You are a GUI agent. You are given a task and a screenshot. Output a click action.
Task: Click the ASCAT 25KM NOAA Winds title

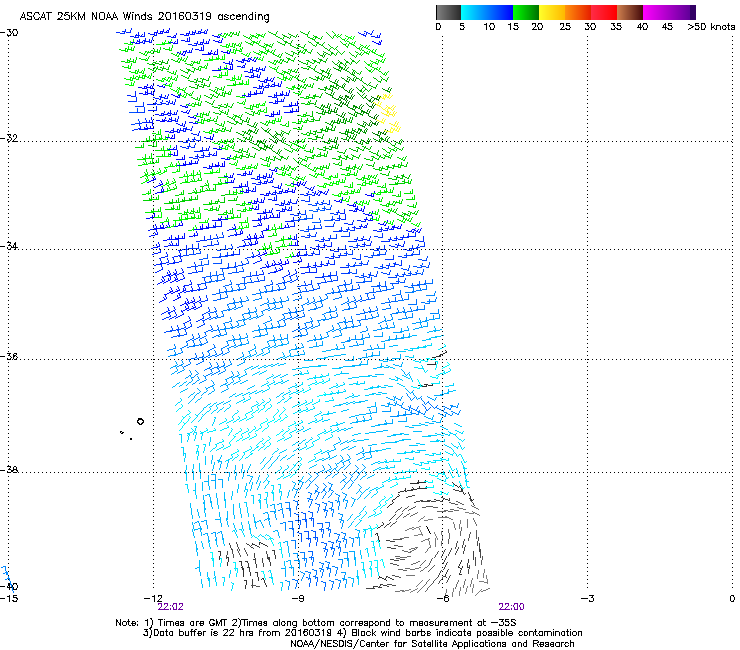pos(144,17)
